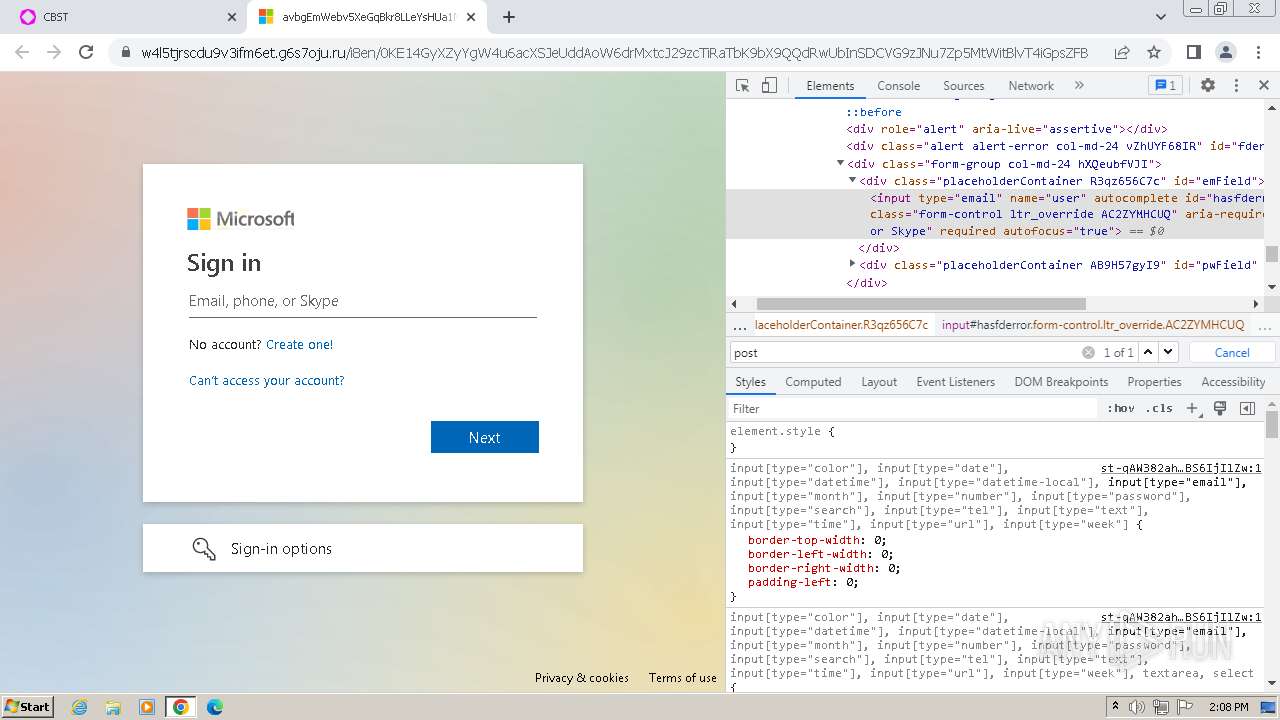Open Sign-in options

[x=363, y=548]
